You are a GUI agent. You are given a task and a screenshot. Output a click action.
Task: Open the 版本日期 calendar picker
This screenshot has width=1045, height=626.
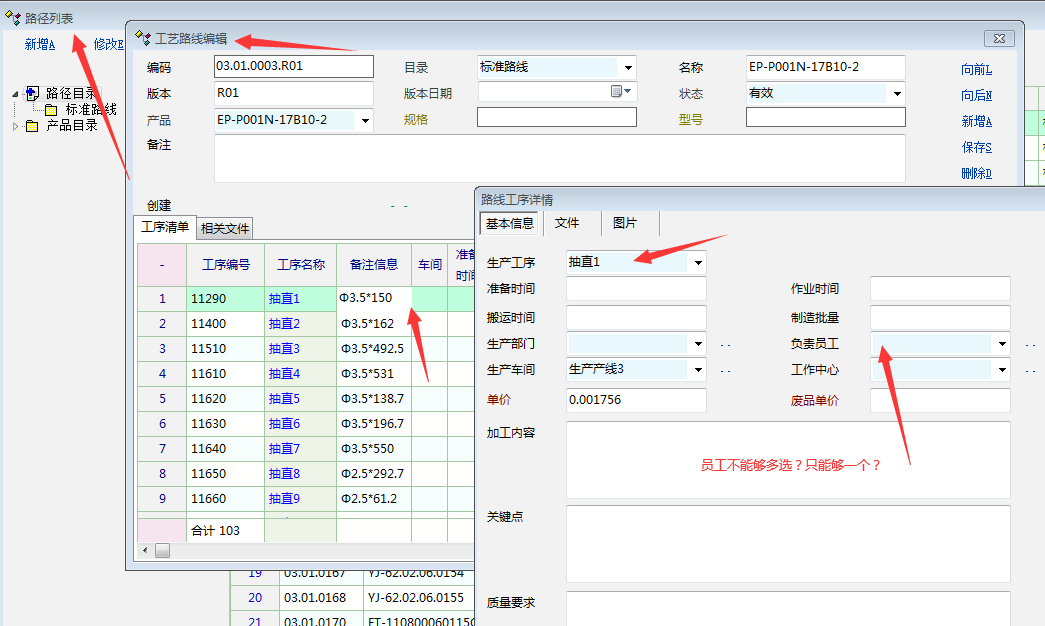tap(621, 92)
